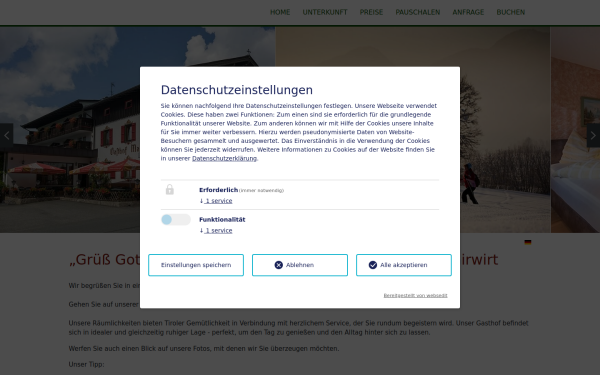Open Bereitgestellt von websedit link
Image resolution: width=600 pixels, height=375 pixels.
coord(415,295)
